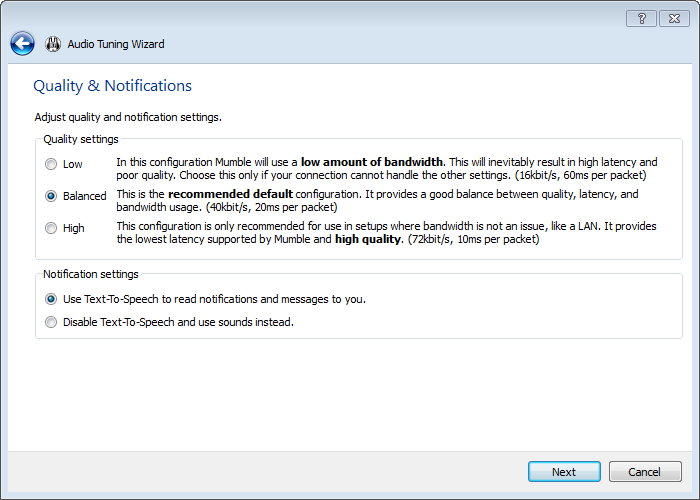This screenshot has width=700, height=500.
Task: Click the high quality LAN description text
Action: (387, 232)
